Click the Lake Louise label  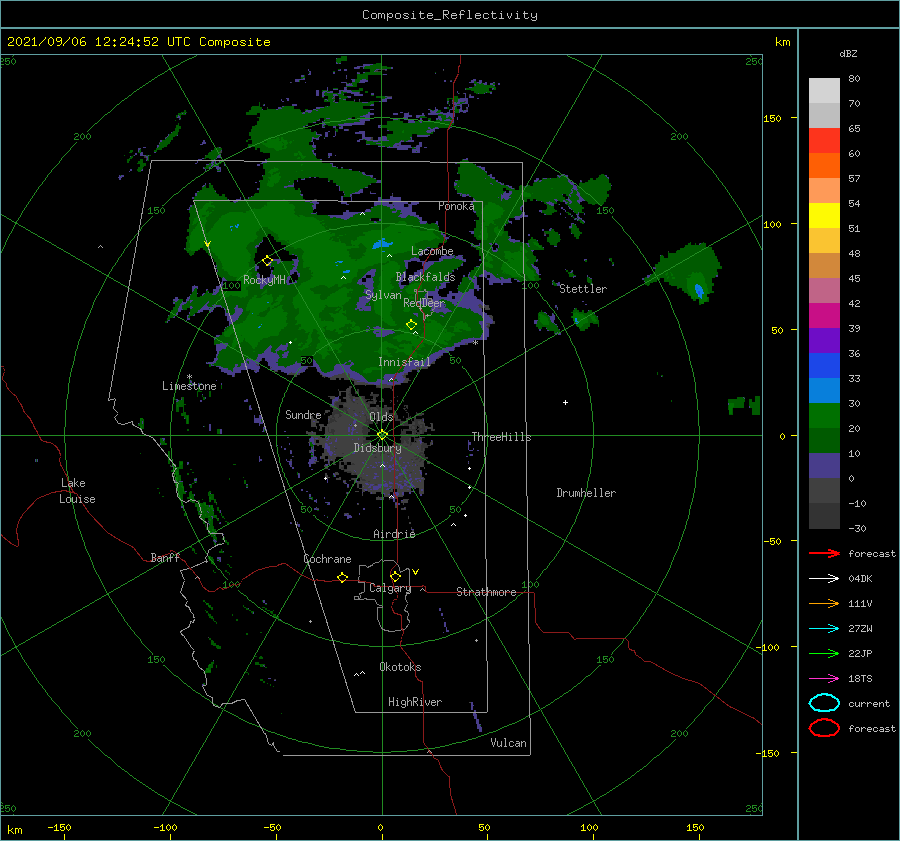tap(77, 491)
